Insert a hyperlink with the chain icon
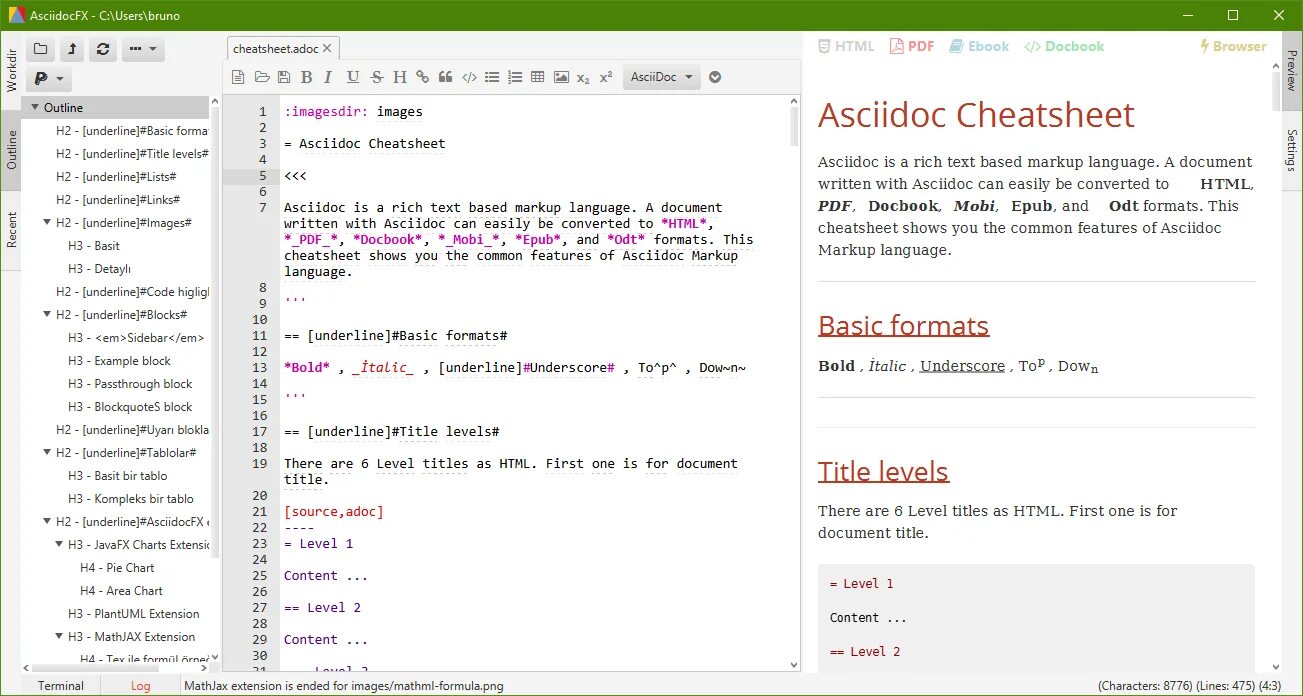 (422, 77)
